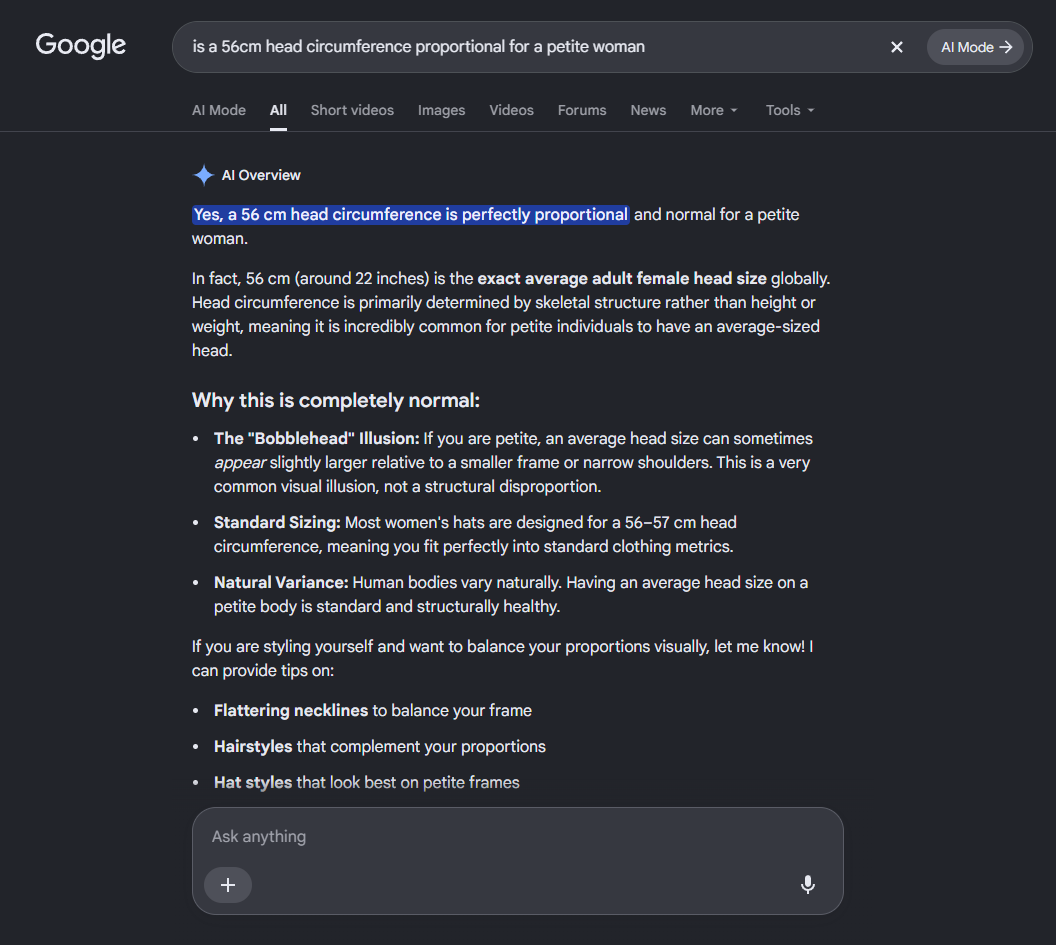Click the 'Hat styles' bullet text

point(253,782)
